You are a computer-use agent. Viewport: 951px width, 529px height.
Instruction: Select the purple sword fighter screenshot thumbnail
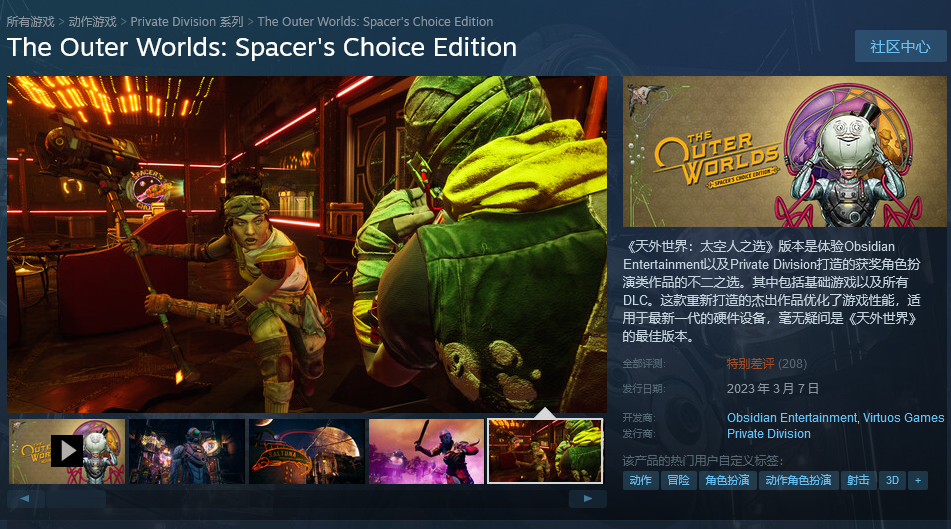tap(426, 451)
